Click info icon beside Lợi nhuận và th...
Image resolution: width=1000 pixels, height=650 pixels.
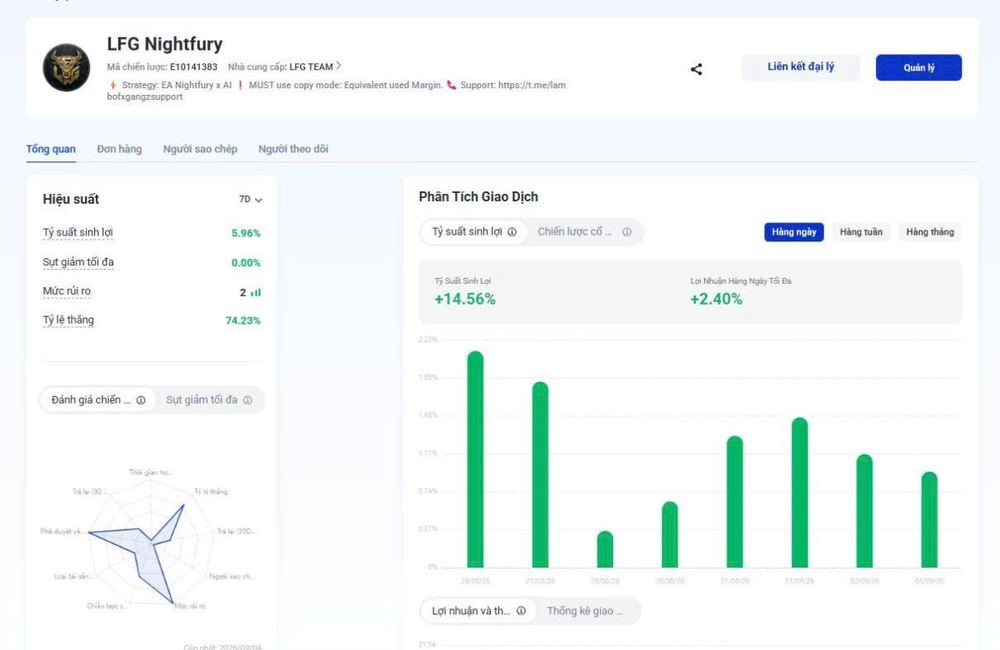click(521, 610)
